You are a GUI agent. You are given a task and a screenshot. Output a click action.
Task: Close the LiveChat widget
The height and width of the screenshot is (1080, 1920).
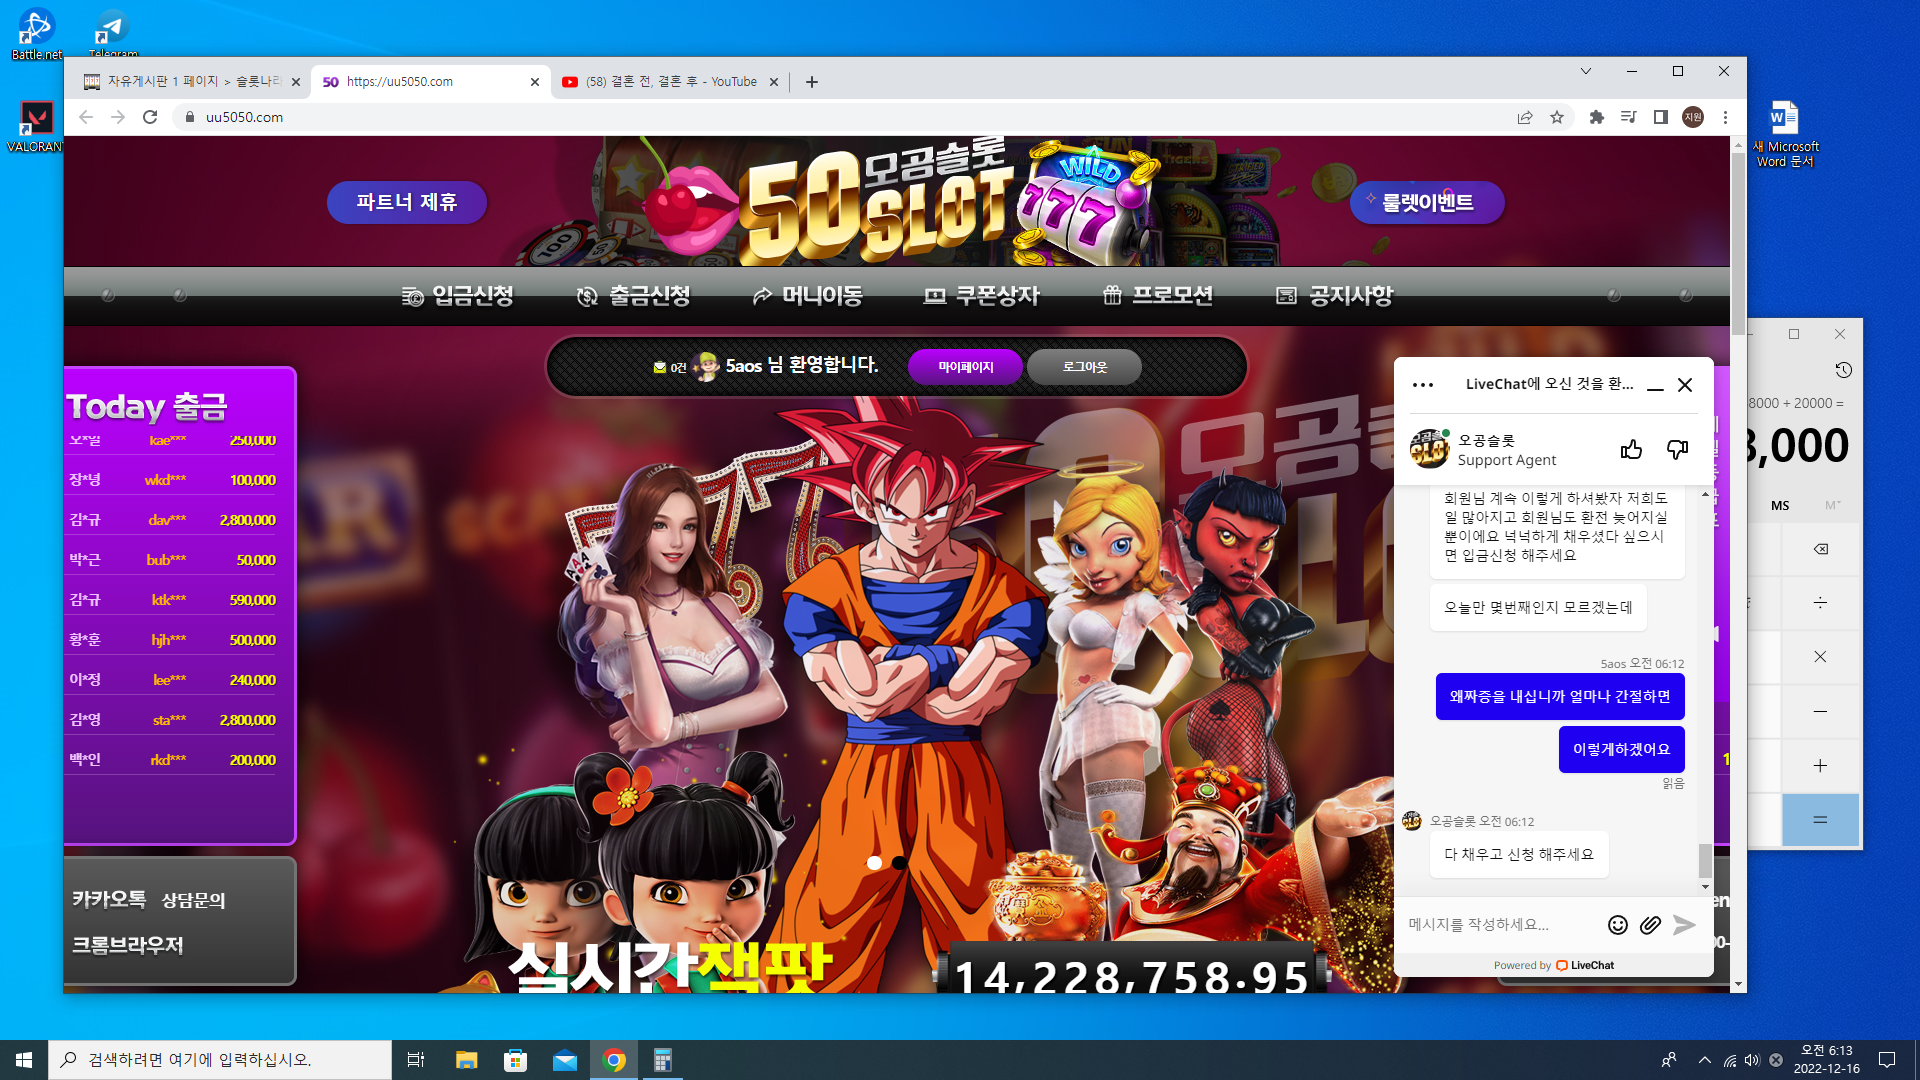pos(1685,385)
